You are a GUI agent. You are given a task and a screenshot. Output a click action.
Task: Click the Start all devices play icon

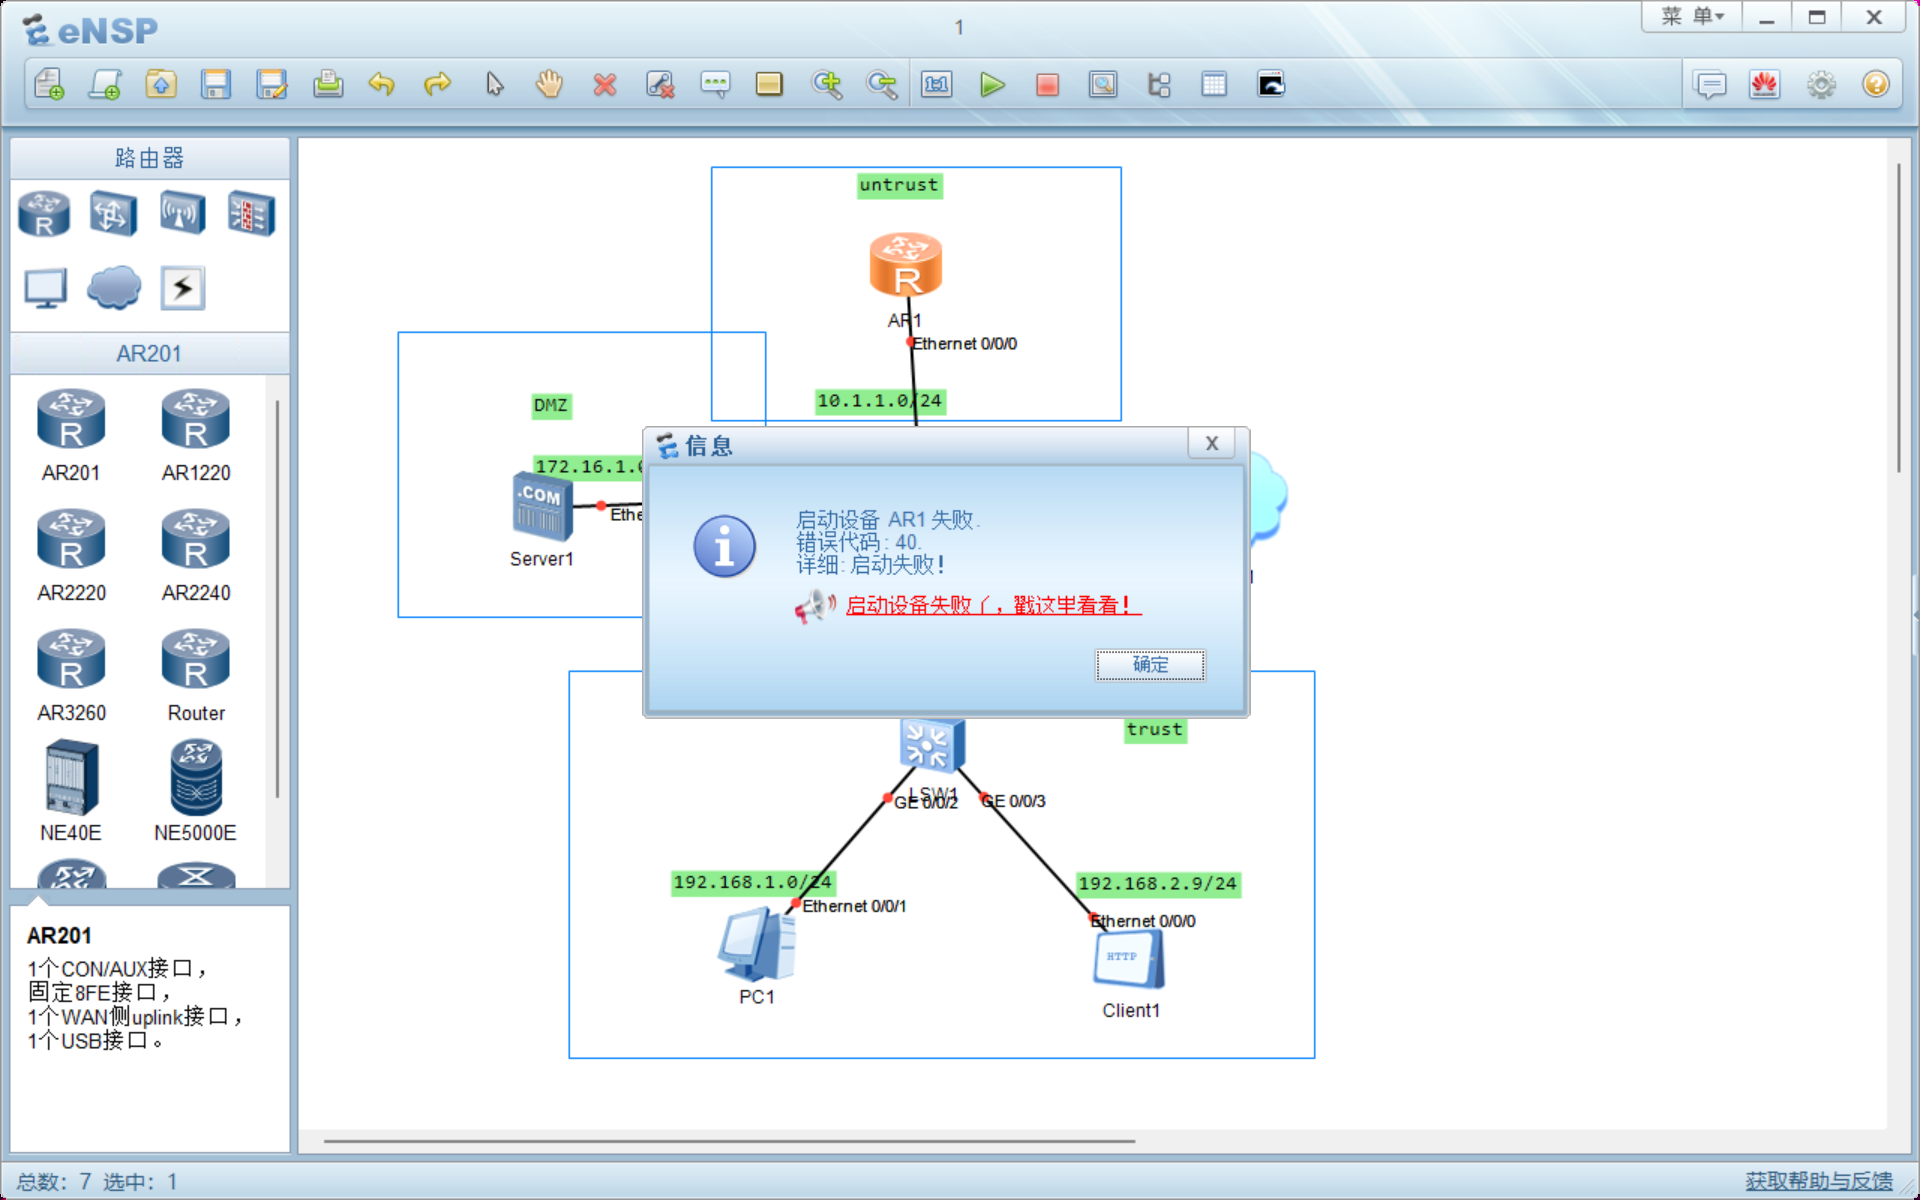[x=991, y=85]
